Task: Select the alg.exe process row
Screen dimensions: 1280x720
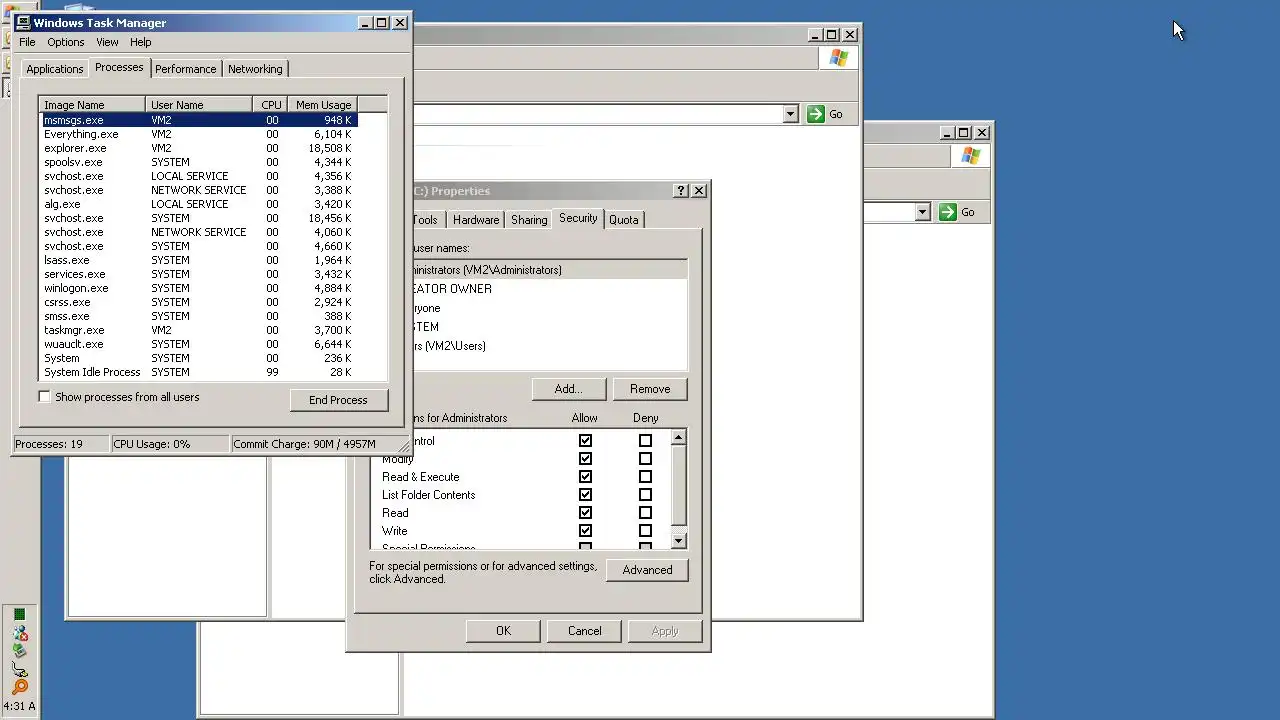Action: pos(198,204)
